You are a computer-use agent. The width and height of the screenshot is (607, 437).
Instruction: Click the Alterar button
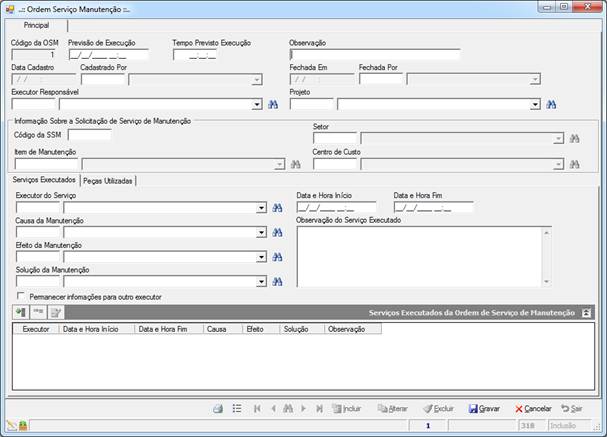(x=393, y=409)
